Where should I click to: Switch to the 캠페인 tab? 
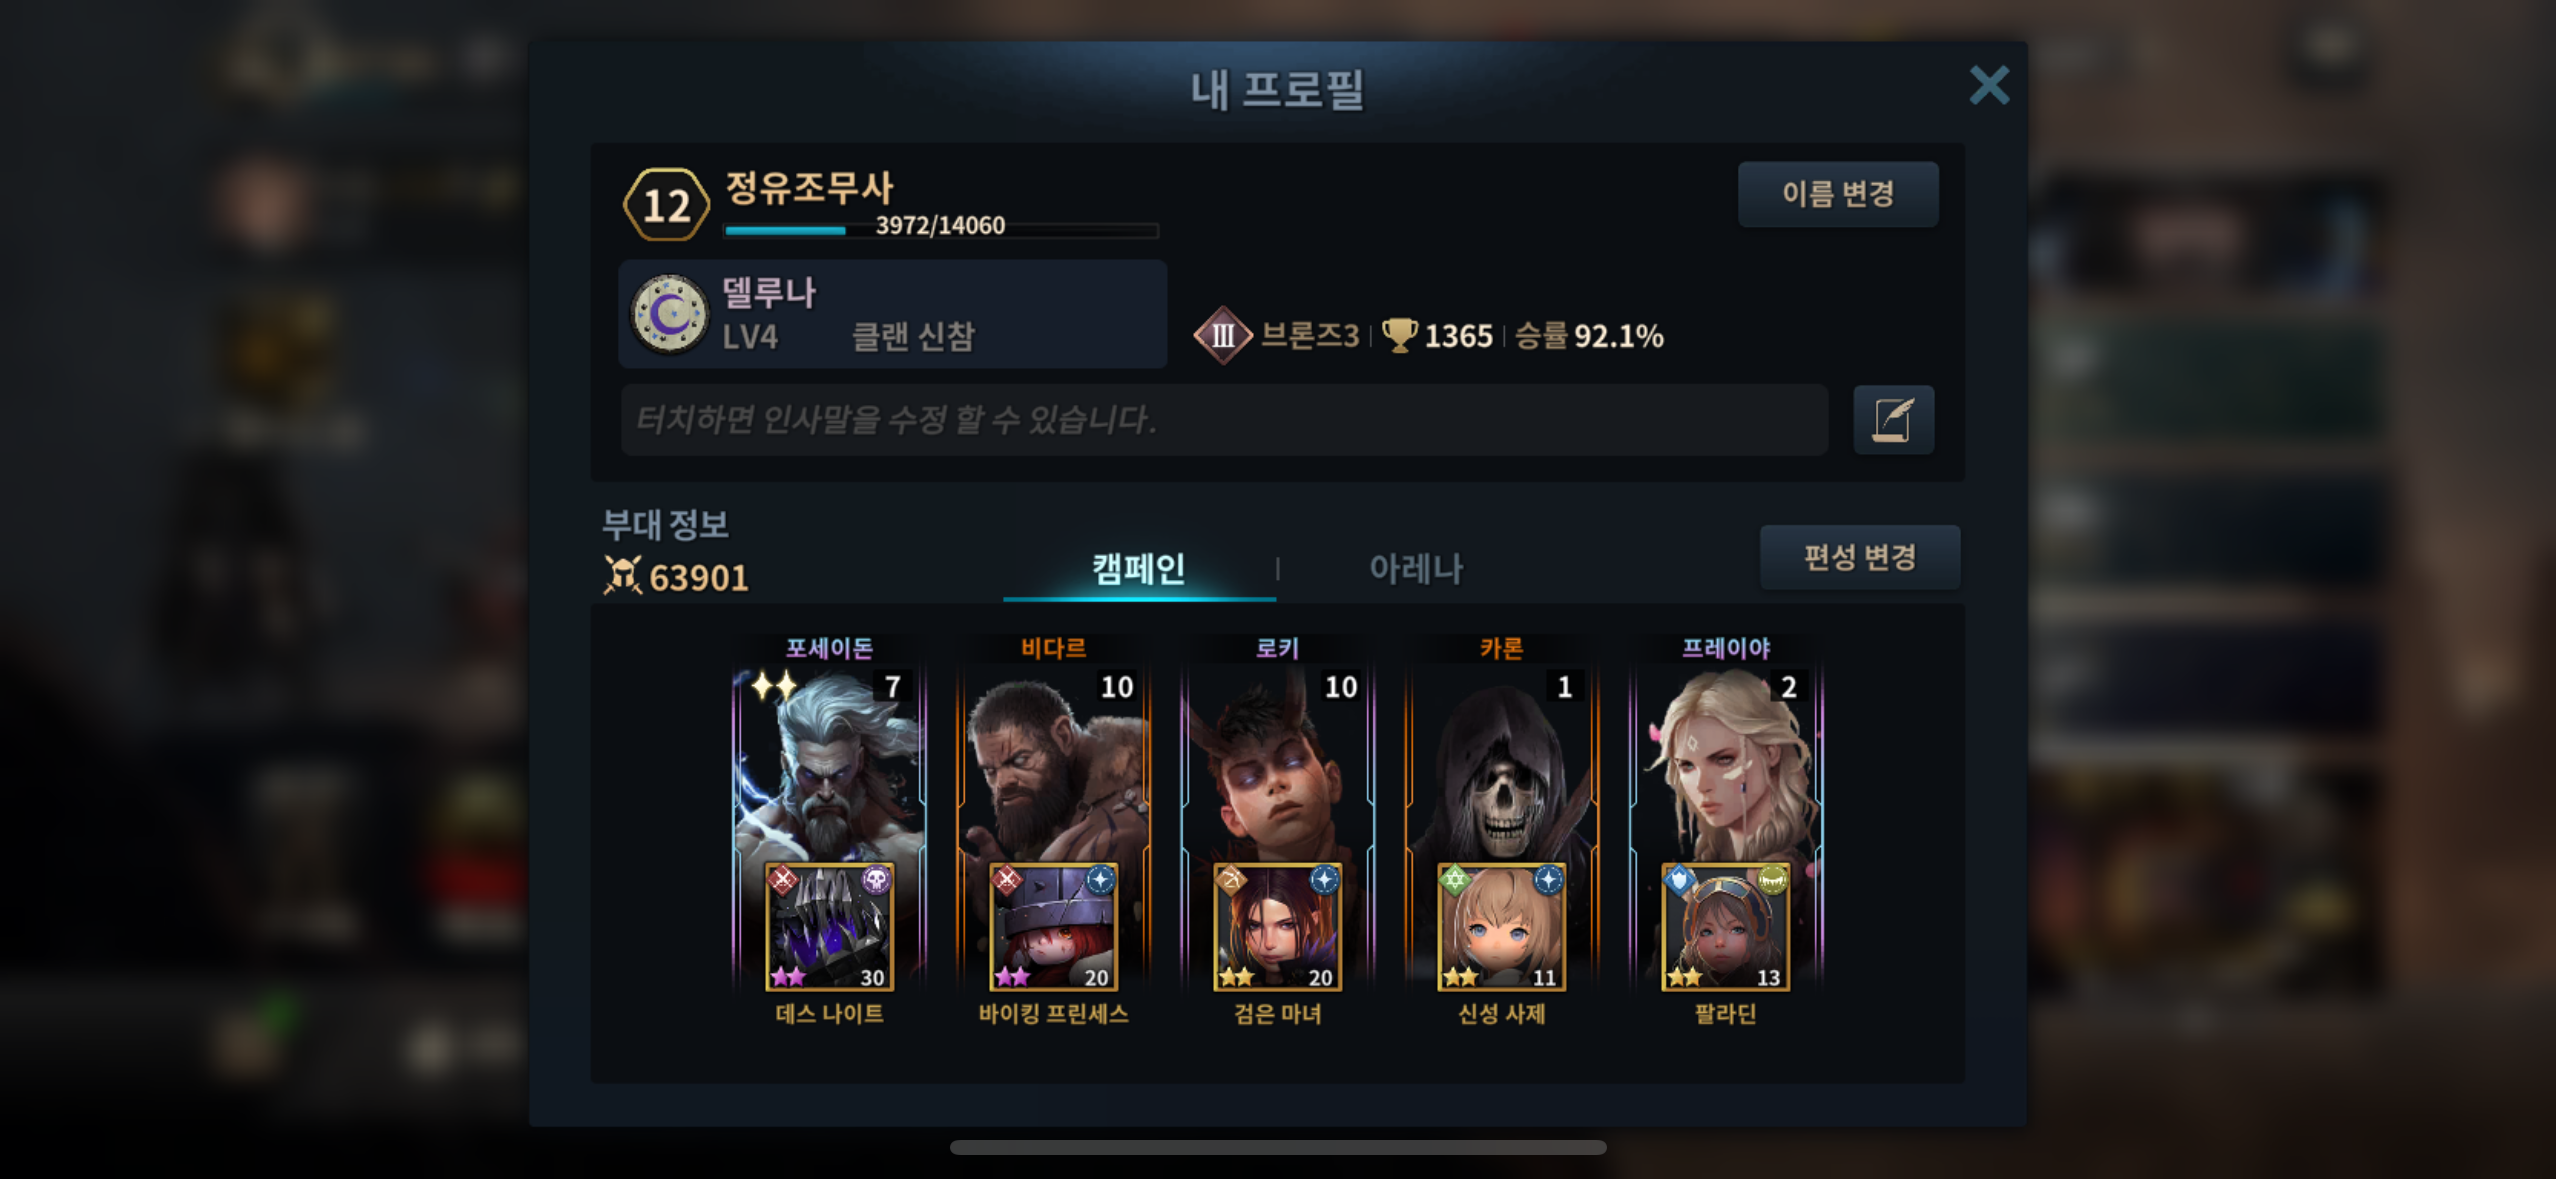tap(1139, 569)
